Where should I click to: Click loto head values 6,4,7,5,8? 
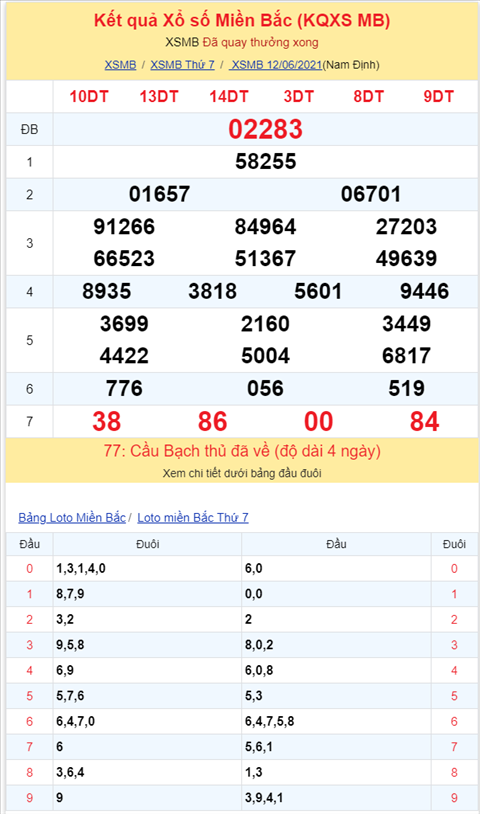269,721
